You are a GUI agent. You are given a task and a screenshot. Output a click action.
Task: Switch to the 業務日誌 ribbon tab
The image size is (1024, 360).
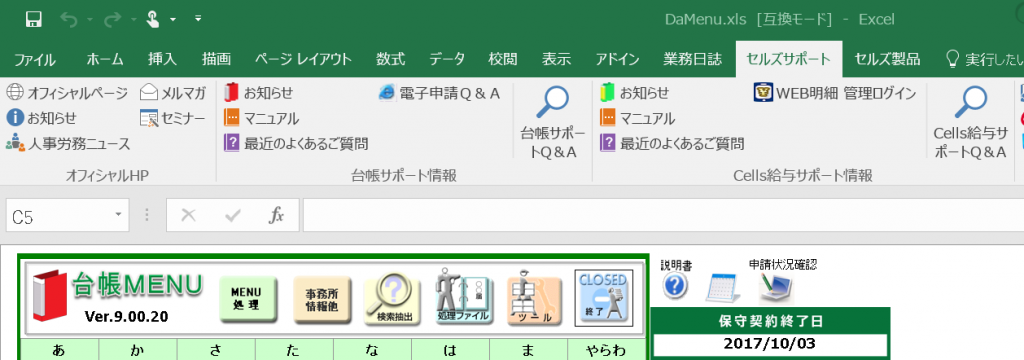[692, 59]
